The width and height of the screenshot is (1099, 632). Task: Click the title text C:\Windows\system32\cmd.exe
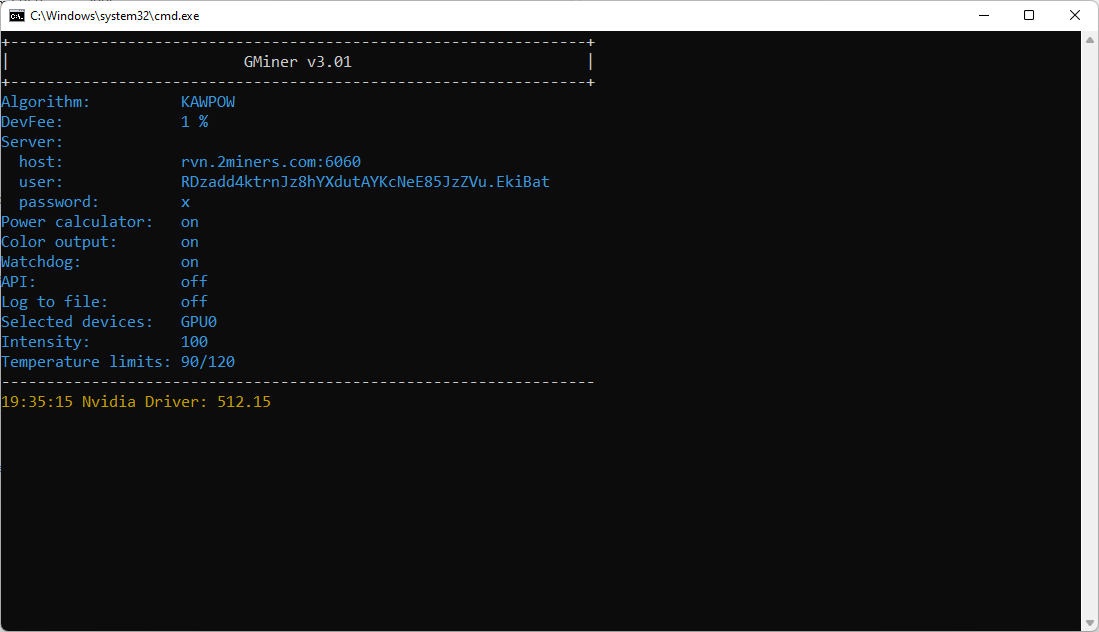(115, 15)
